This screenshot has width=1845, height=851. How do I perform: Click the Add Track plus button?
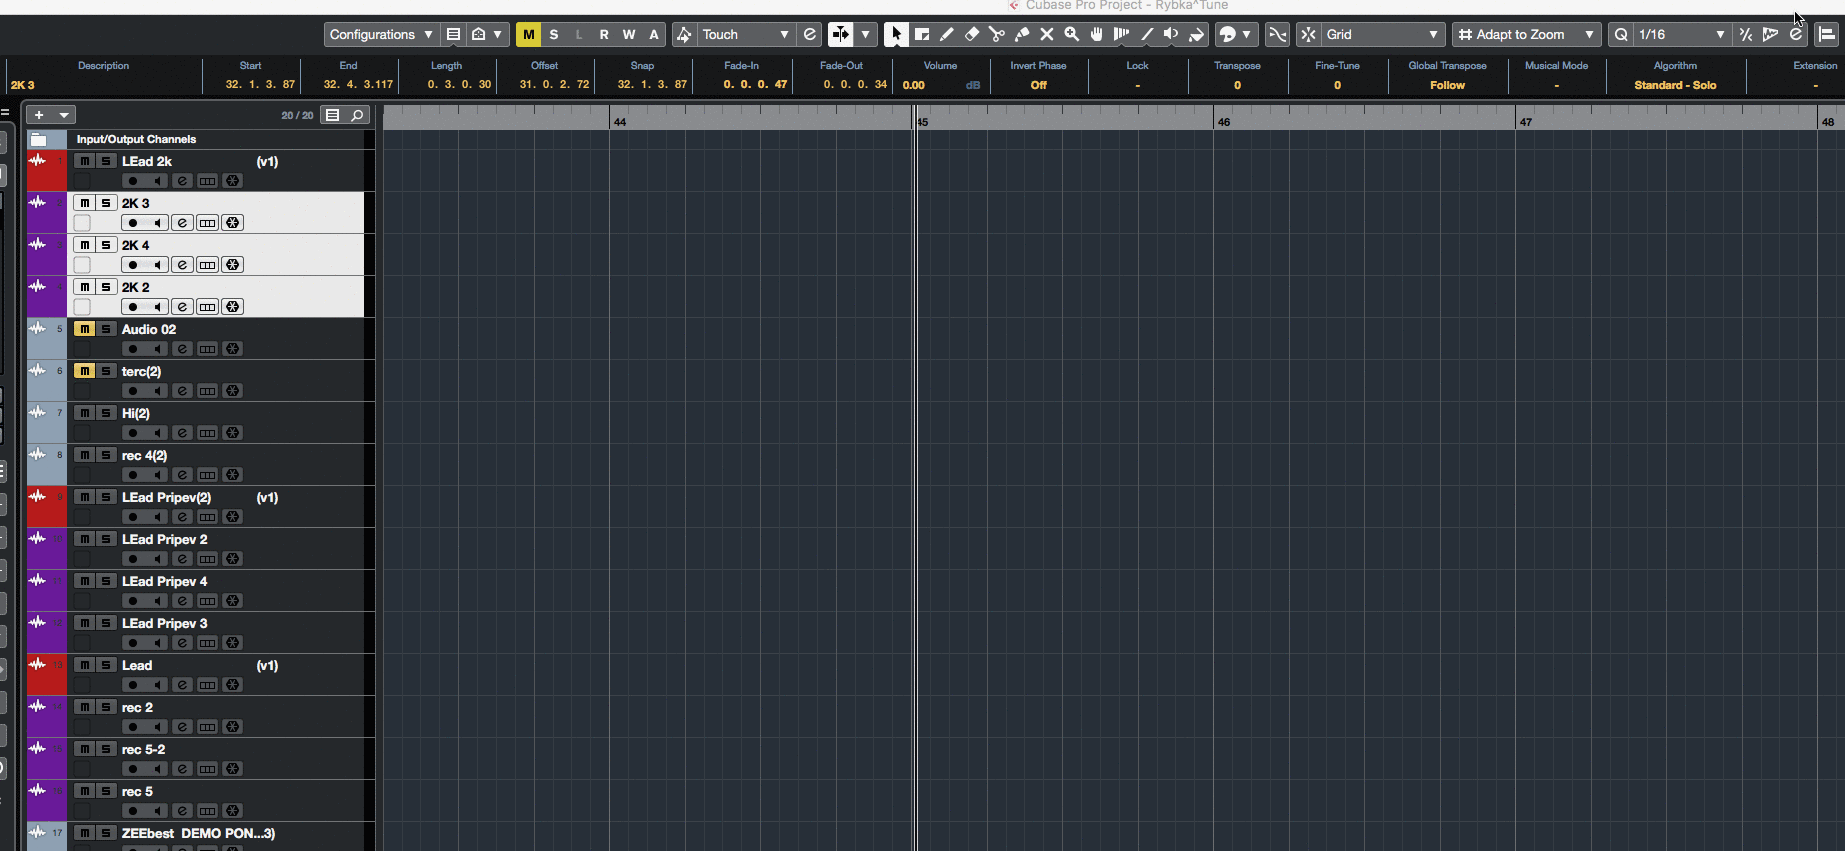(39, 115)
